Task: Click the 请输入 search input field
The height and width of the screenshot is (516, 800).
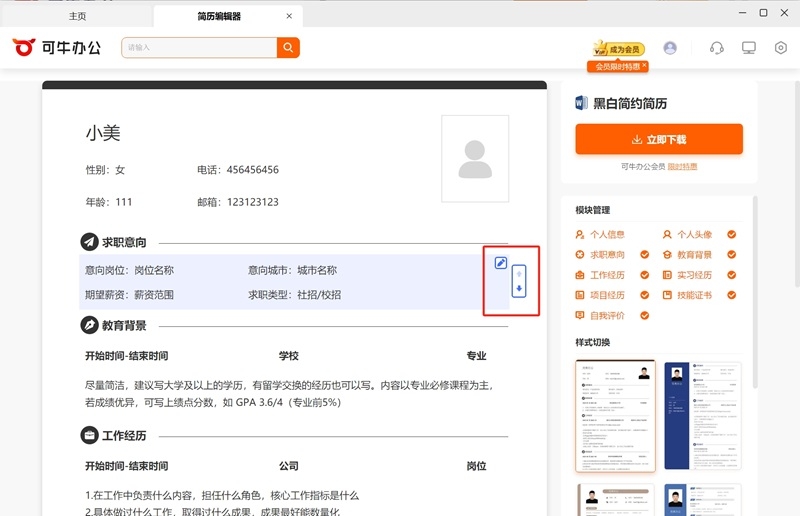Action: click(x=199, y=47)
